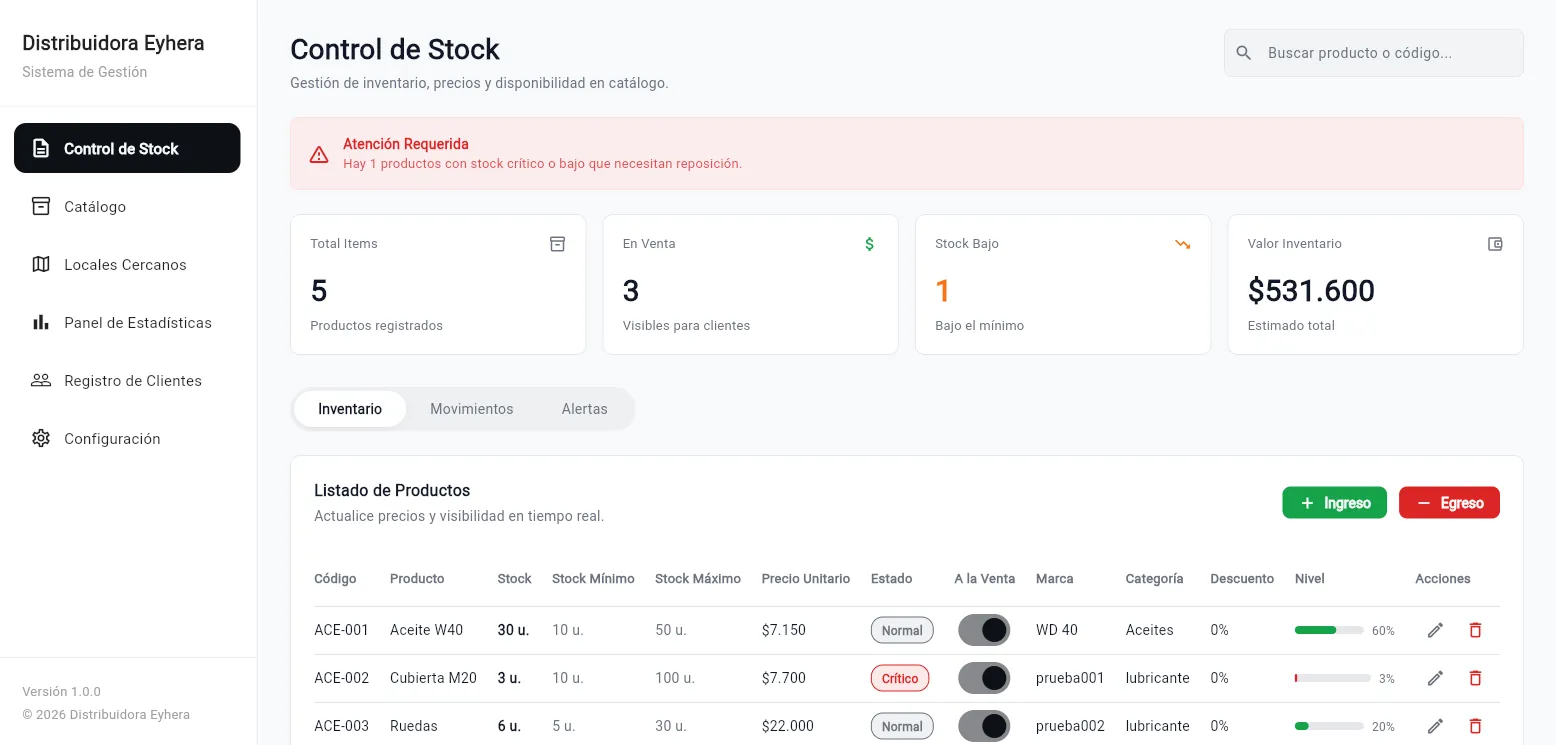1556x745 pixels.
Task: Click the archive box icon on Total Items card
Action: [x=557, y=244]
